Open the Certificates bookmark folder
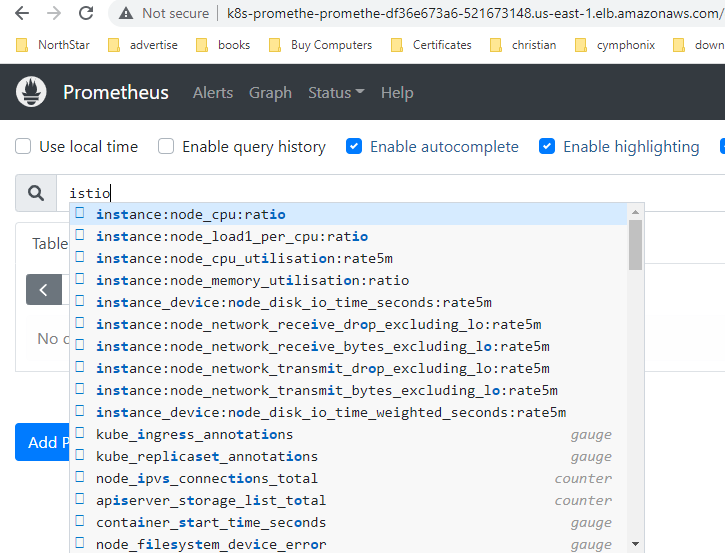Viewport: 725px width, 553px height. tap(431, 45)
